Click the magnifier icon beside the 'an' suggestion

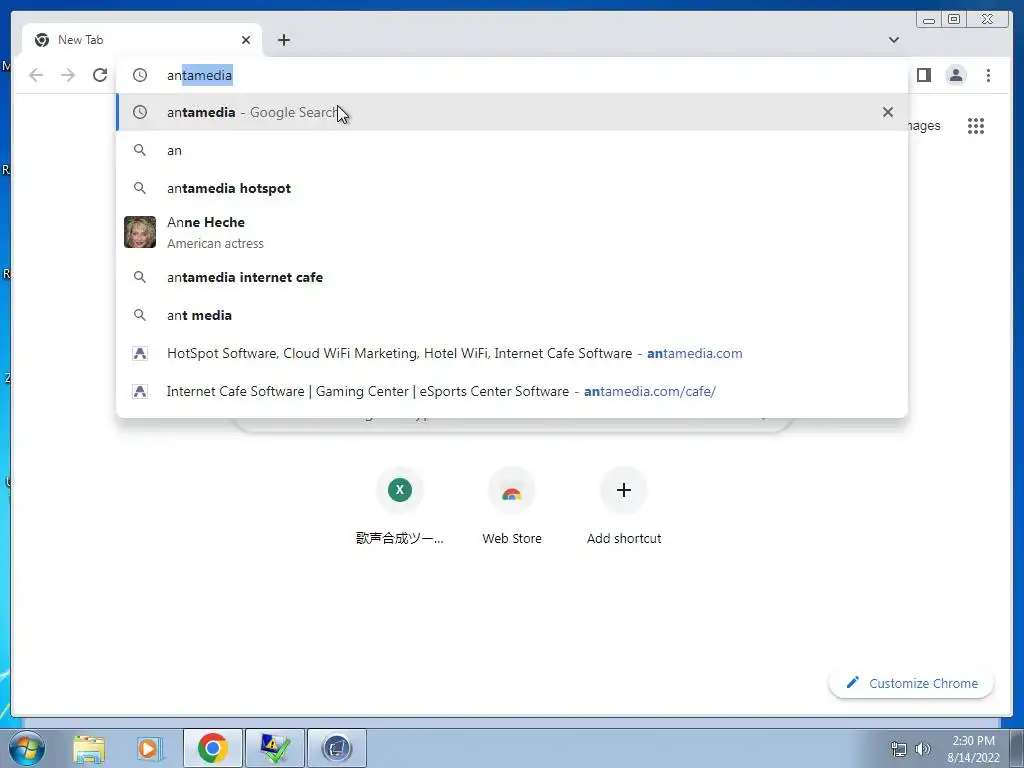coord(140,150)
